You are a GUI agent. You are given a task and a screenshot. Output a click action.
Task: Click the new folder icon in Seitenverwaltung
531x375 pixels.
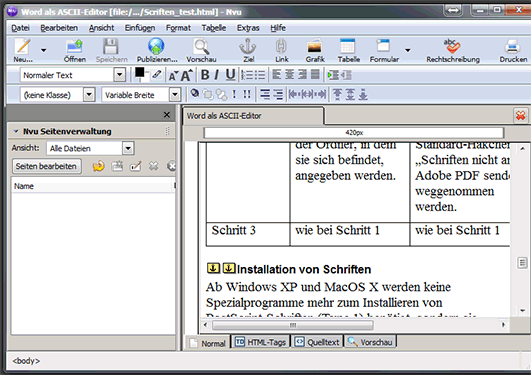pyautogui.click(x=117, y=166)
